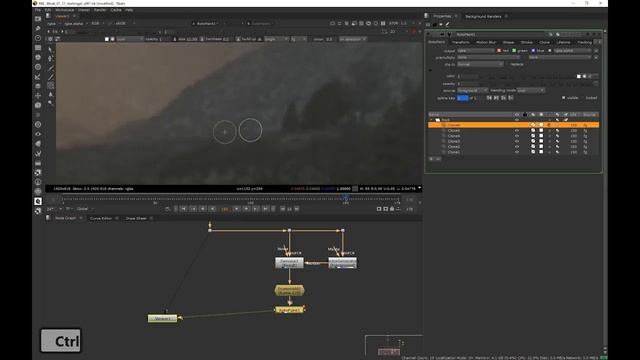The image size is (640, 360).
Task: Select the Clone tool in viewer toolbar
Action: coord(51,86)
